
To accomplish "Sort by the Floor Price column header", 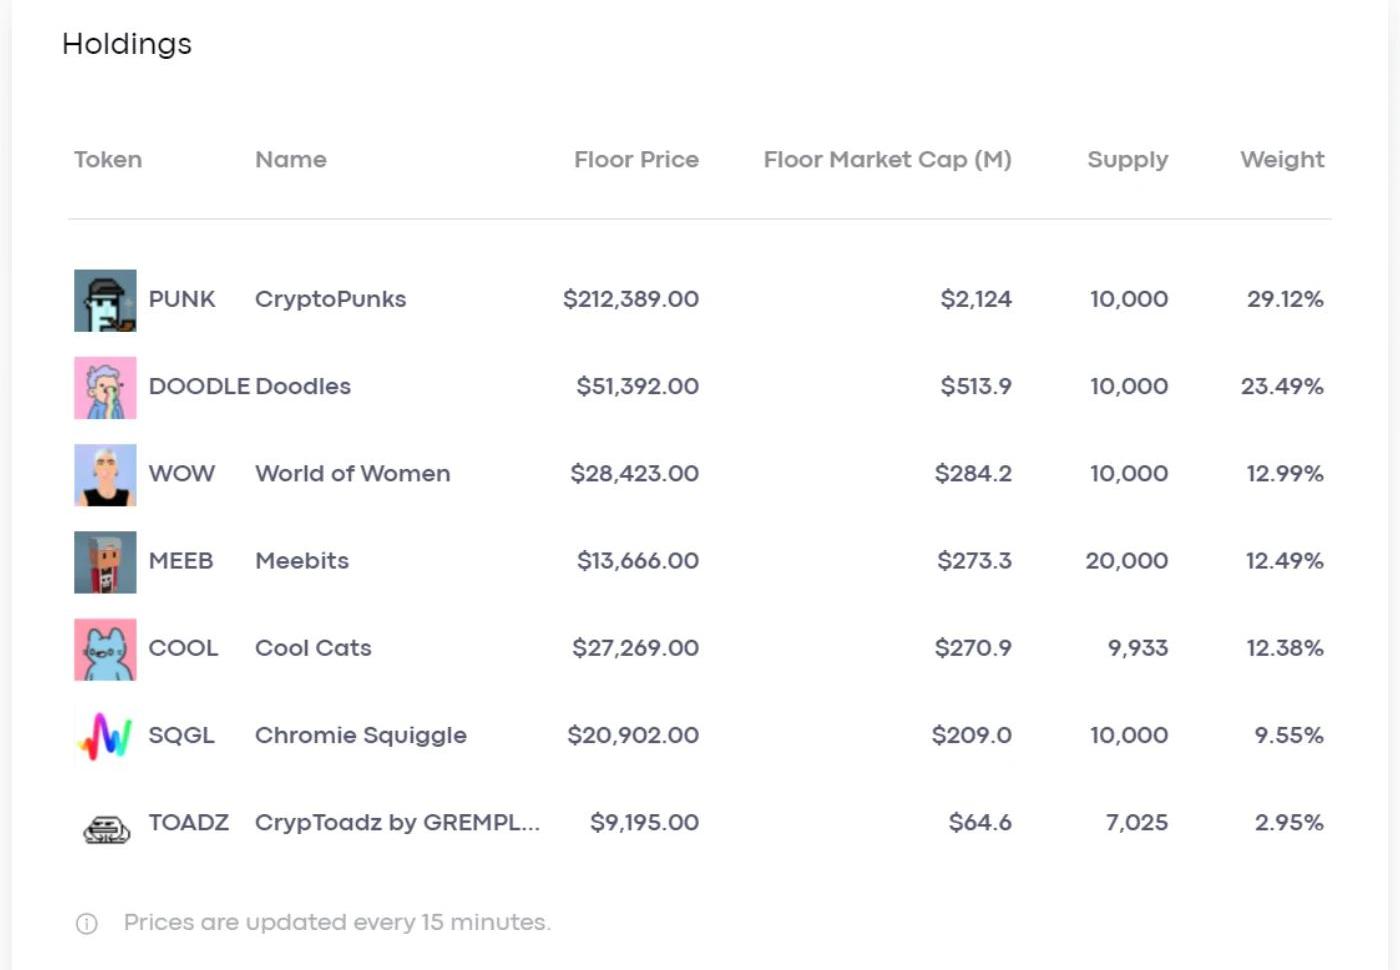I will pyautogui.click(x=636, y=160).
